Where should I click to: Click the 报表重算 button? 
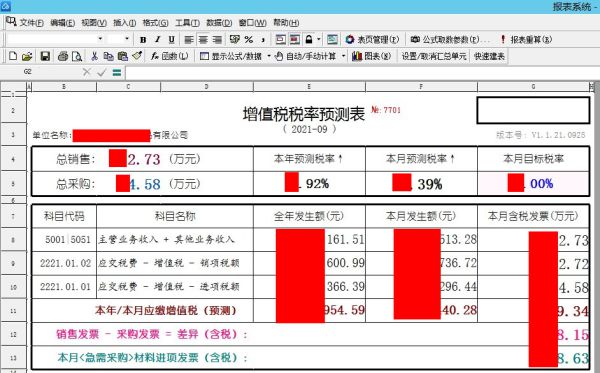526,39
